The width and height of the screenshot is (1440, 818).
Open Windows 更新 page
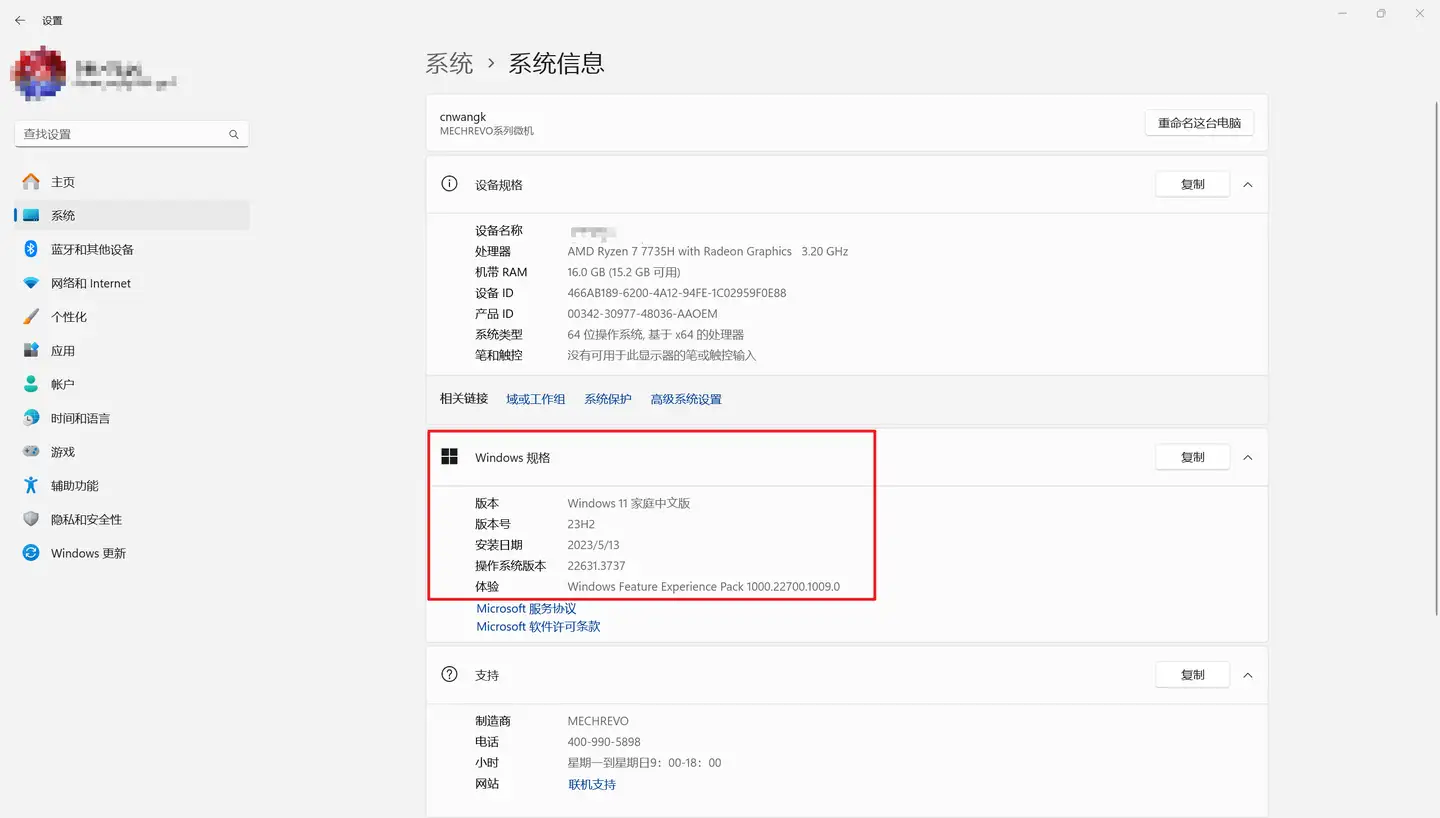pyautogui.click(x=132, y=553)
